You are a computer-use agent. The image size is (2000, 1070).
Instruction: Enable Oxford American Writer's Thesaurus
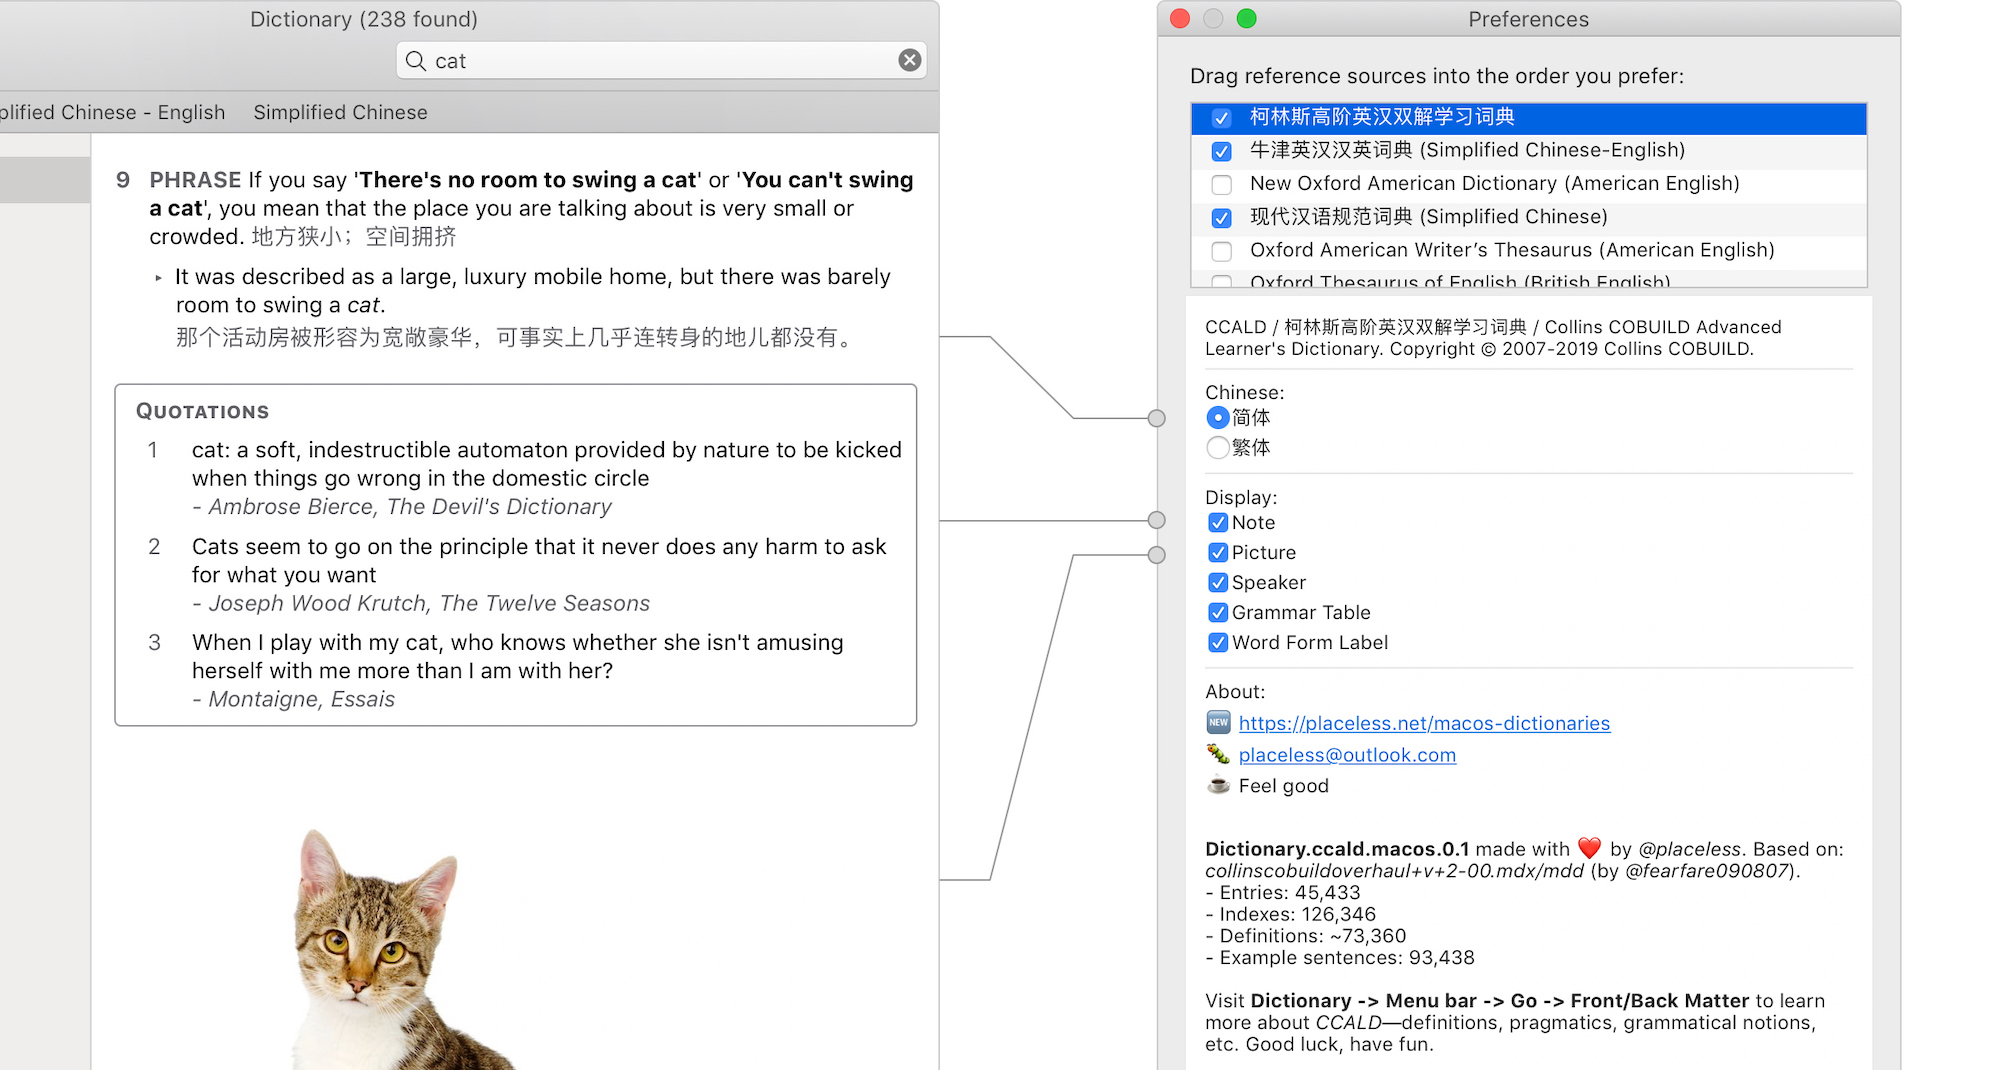click(1221, 251)
